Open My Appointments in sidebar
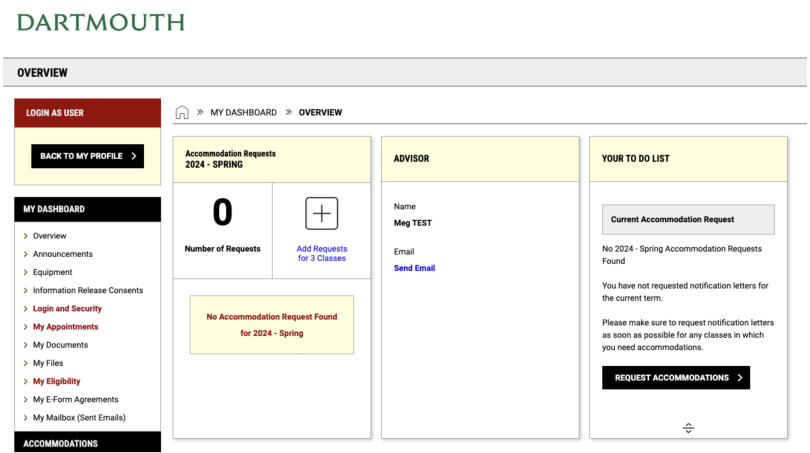The height and width of the screenshot is (453, 810). click(x=66, y=326)
